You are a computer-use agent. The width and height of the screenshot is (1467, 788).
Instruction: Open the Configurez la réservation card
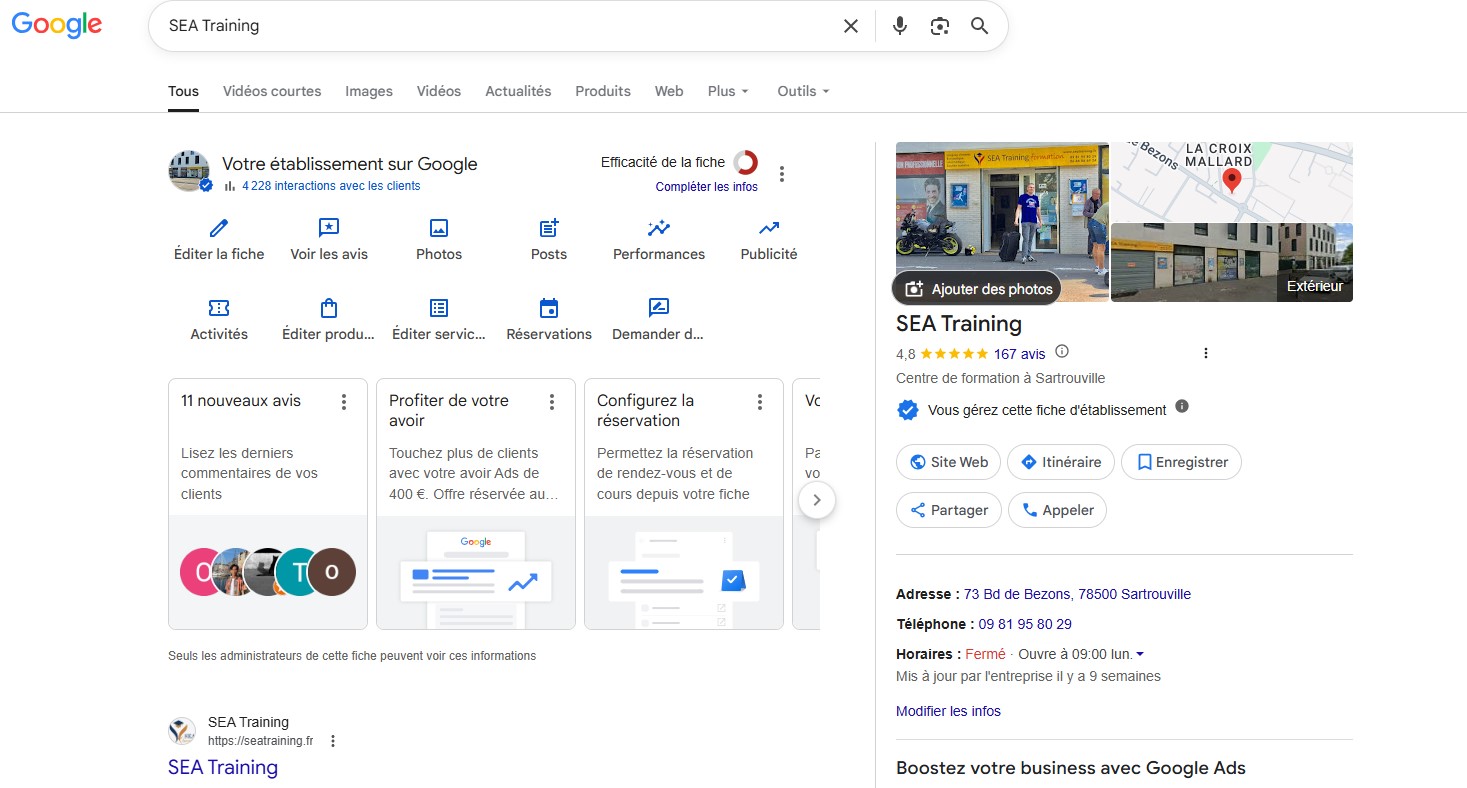tap(684, 504)
